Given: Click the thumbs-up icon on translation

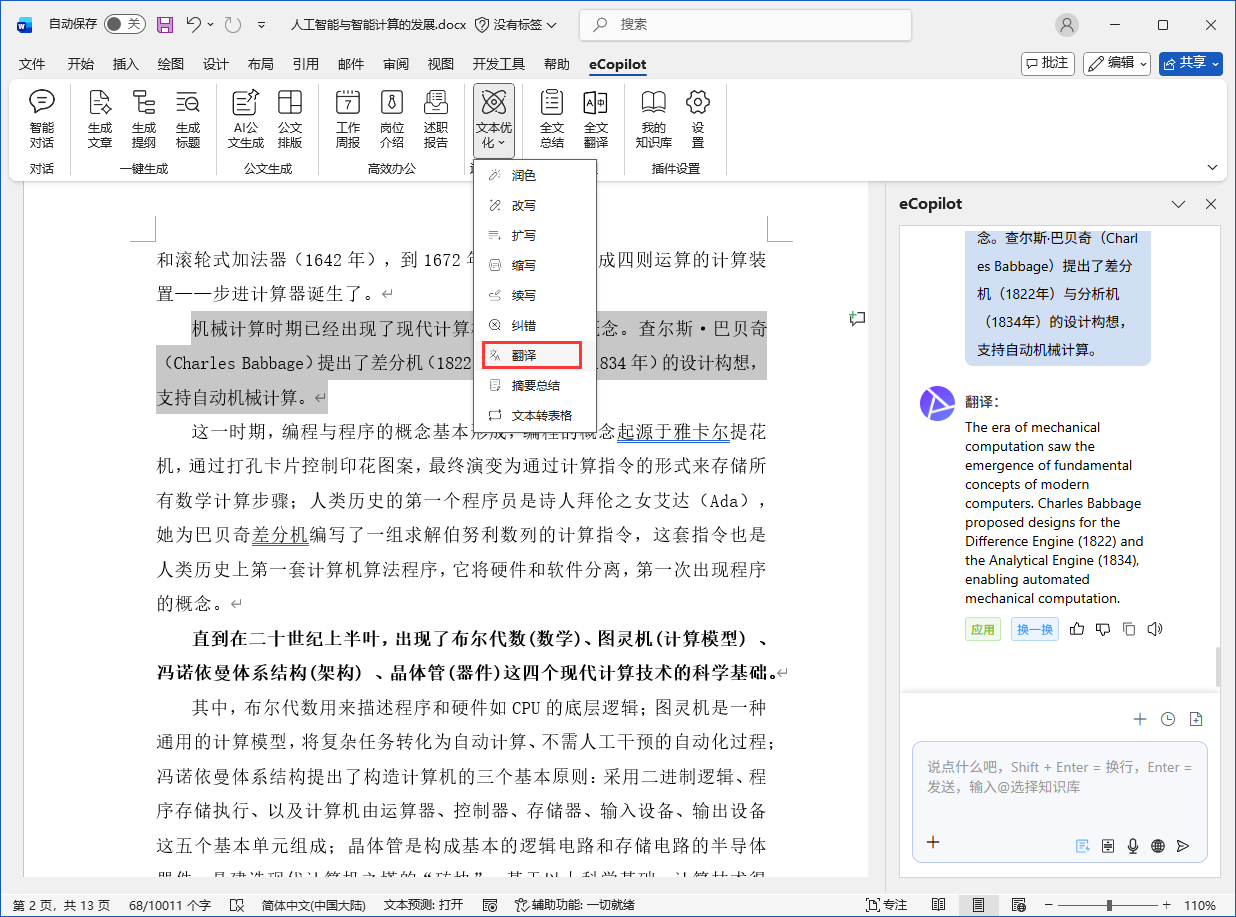Looking at the screenshot, I should [x=1077, y=629].
